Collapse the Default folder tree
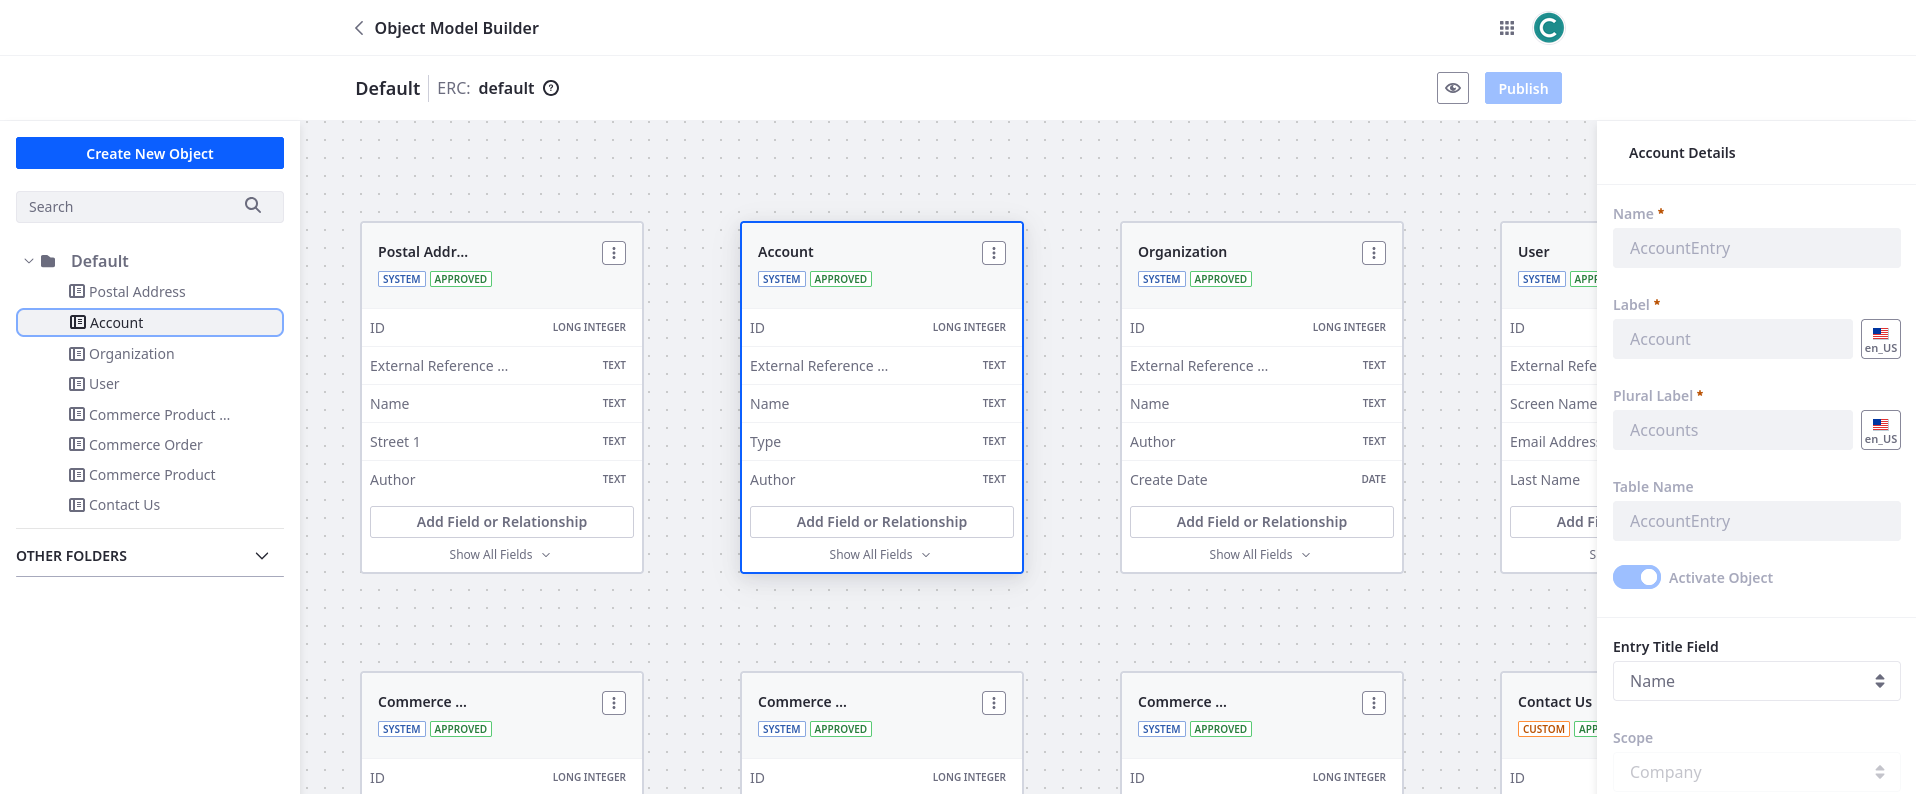 tap(29, 261)
